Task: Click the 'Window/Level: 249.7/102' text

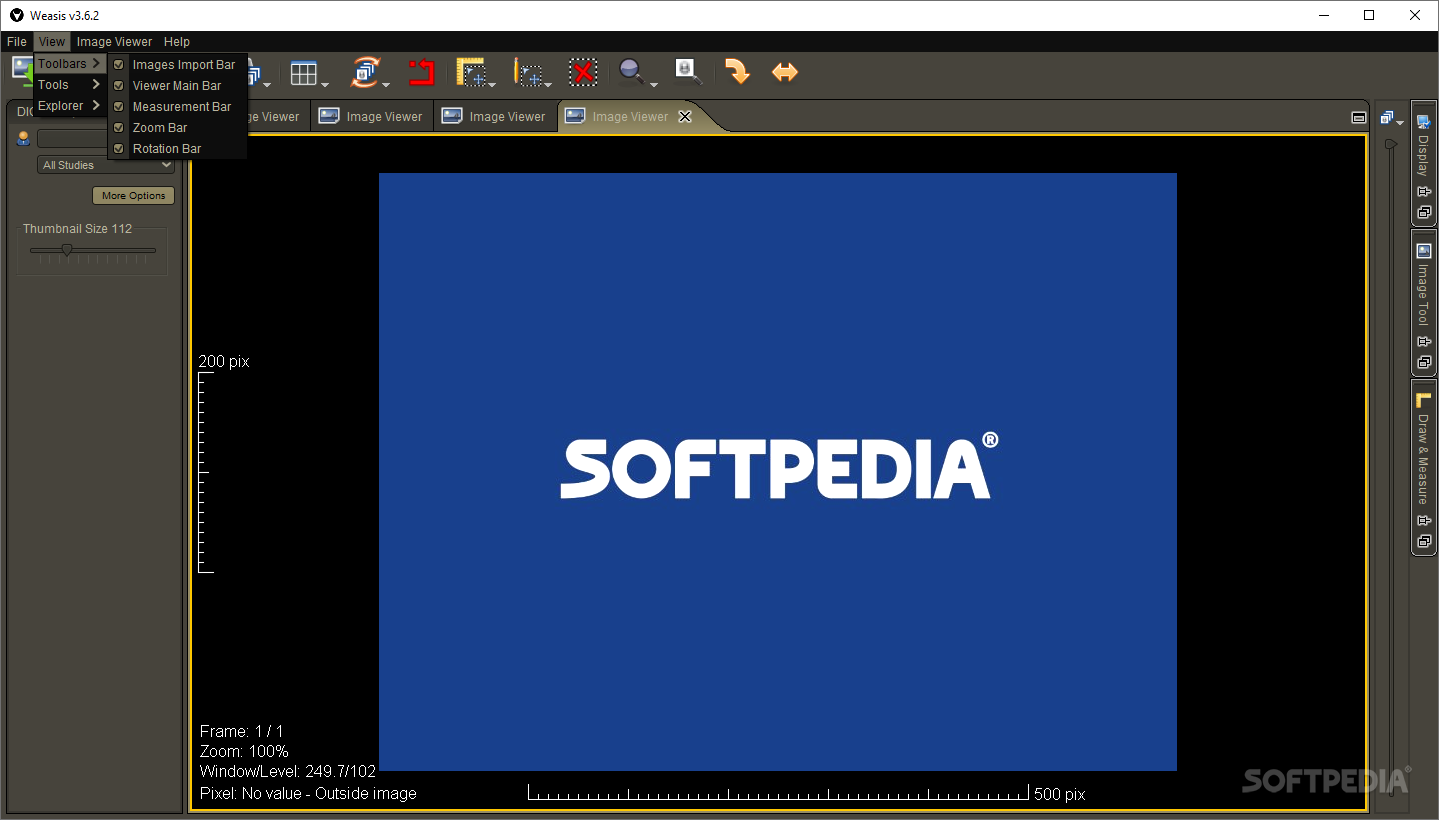Action: 288,772
